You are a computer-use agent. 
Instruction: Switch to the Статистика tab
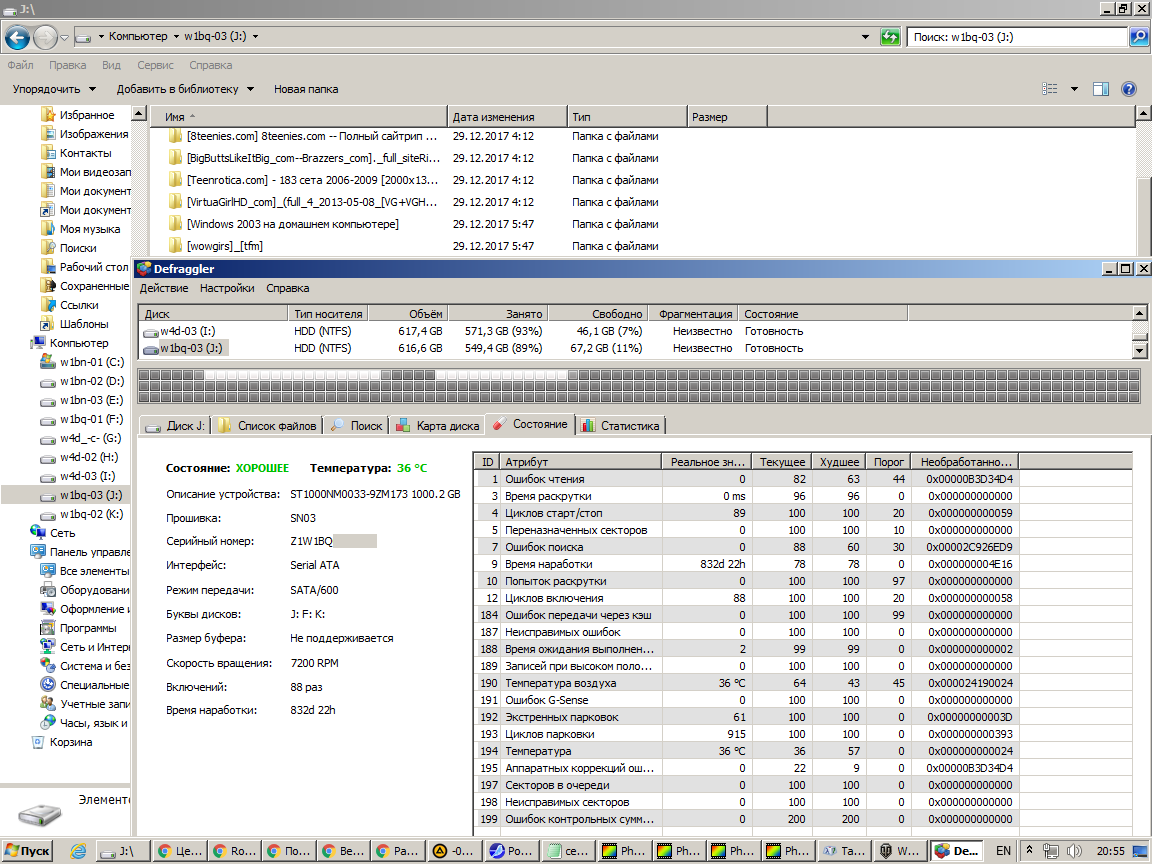coord(620,425)
